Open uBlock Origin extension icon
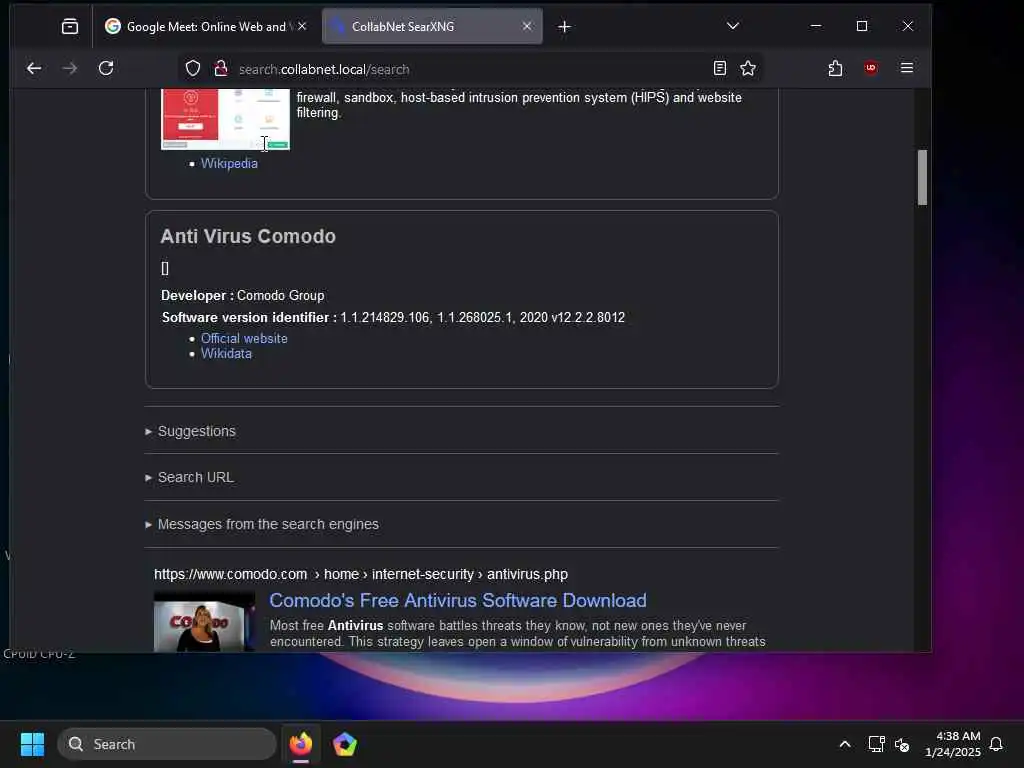 click(x=871, y=68)
